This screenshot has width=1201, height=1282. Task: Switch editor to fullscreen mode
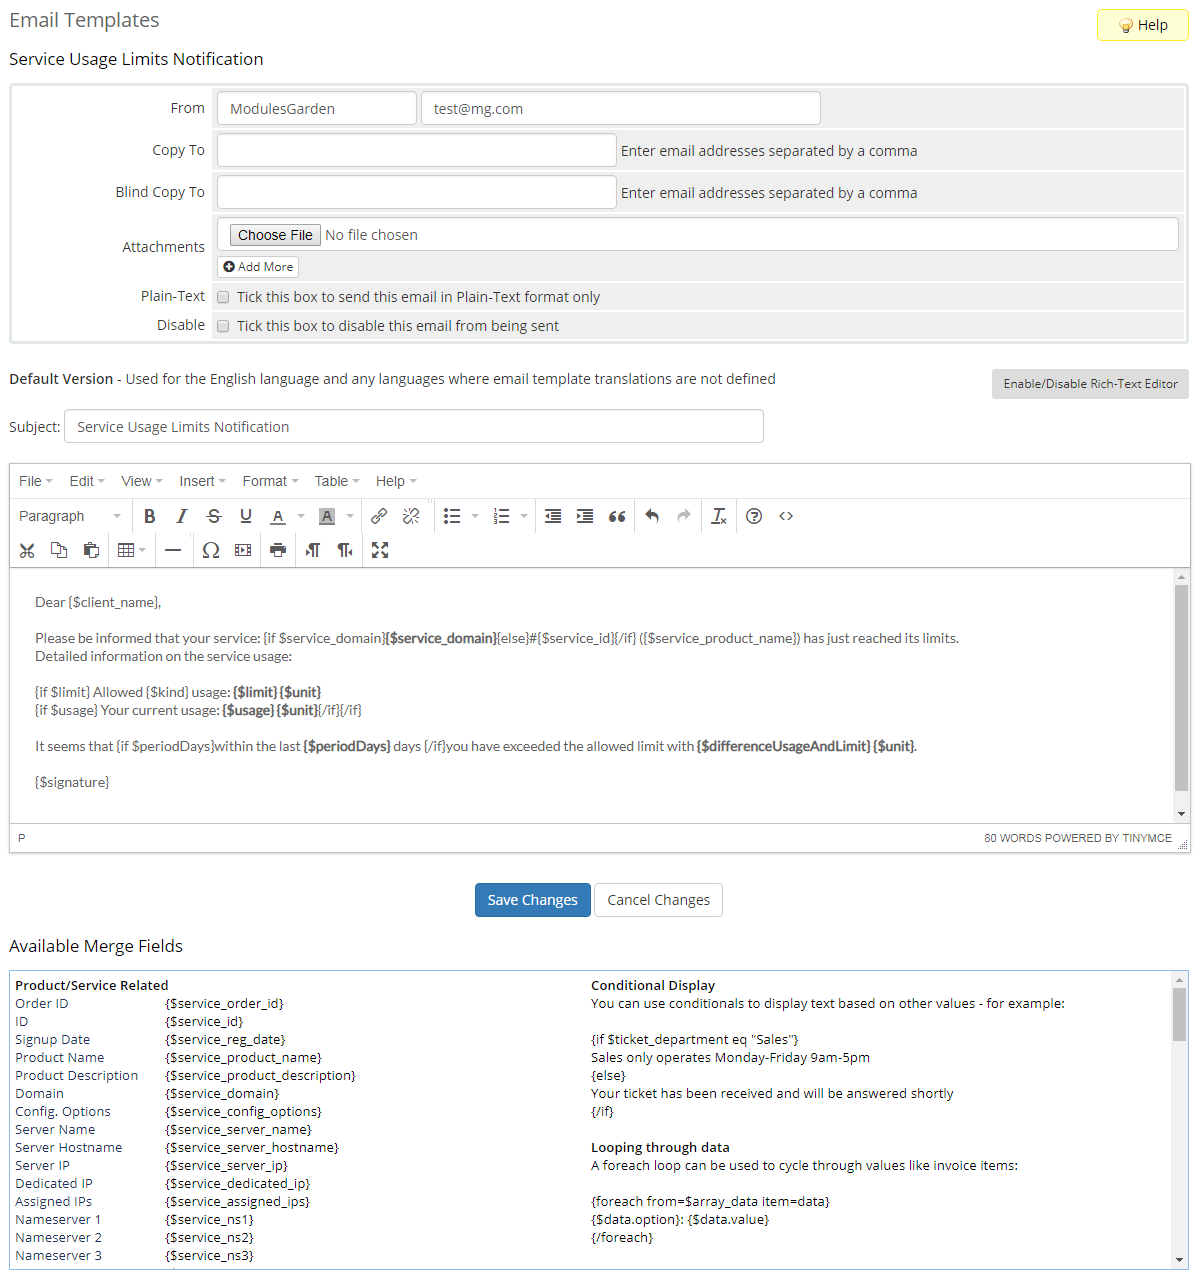pos(380,550)
